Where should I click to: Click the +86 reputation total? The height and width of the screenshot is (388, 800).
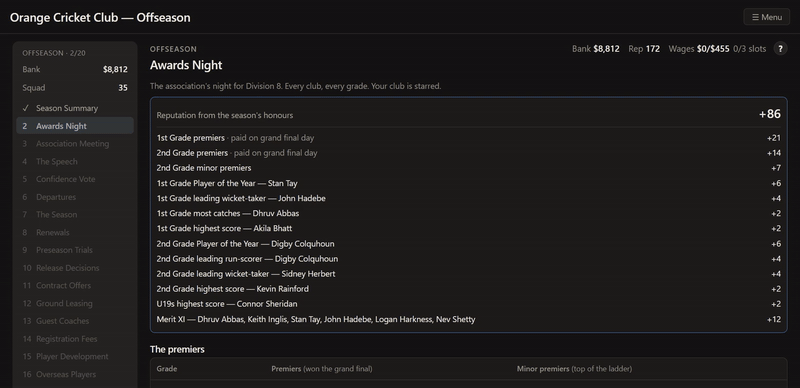tap(770, 114)
